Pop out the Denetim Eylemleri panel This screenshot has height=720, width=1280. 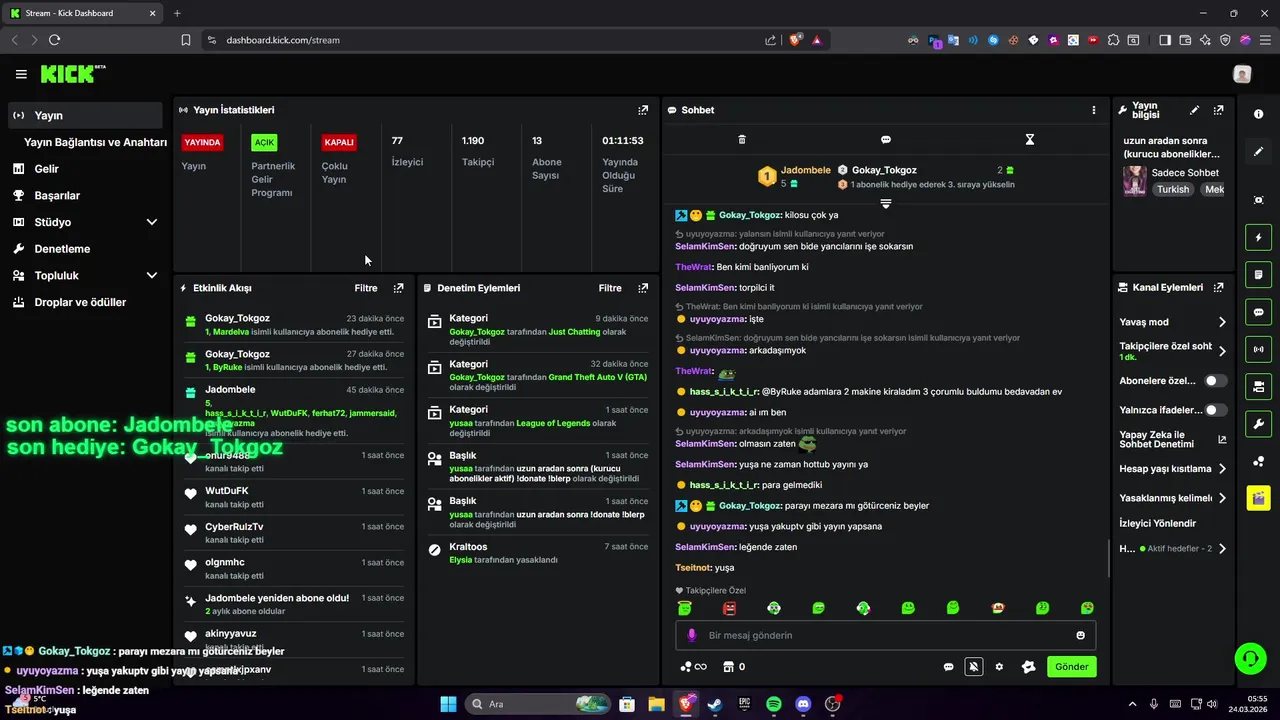pyautogui.click(x=643, y=288)
